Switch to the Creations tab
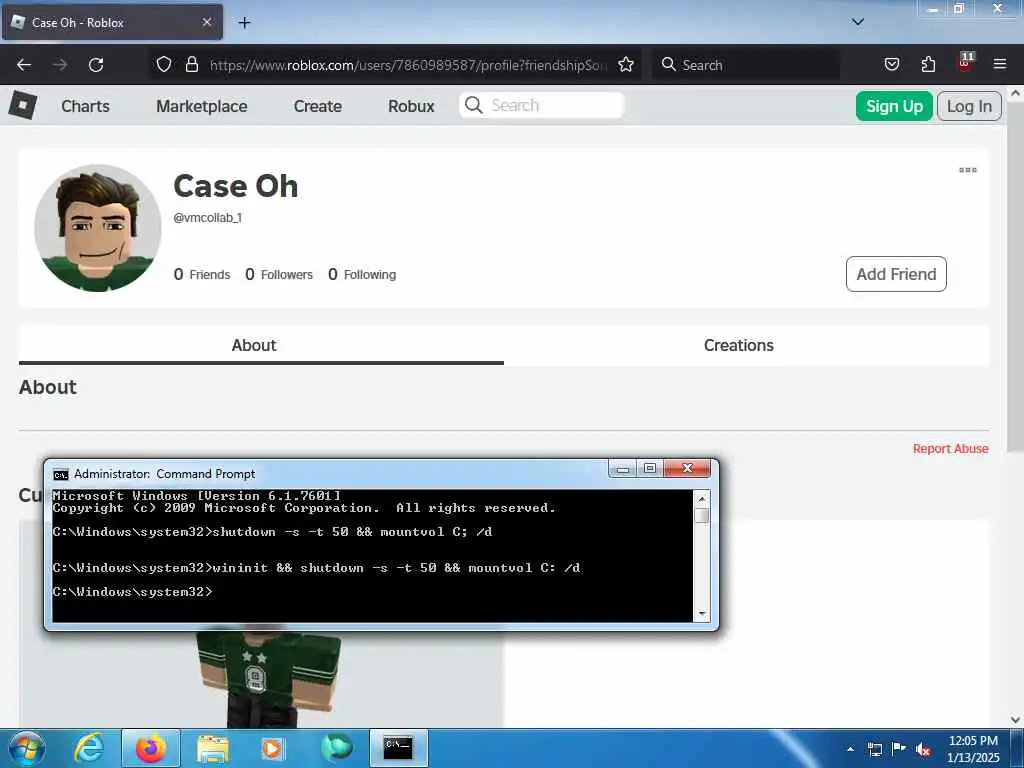This screenshot has height=768, width=1024. click(739, 345)
